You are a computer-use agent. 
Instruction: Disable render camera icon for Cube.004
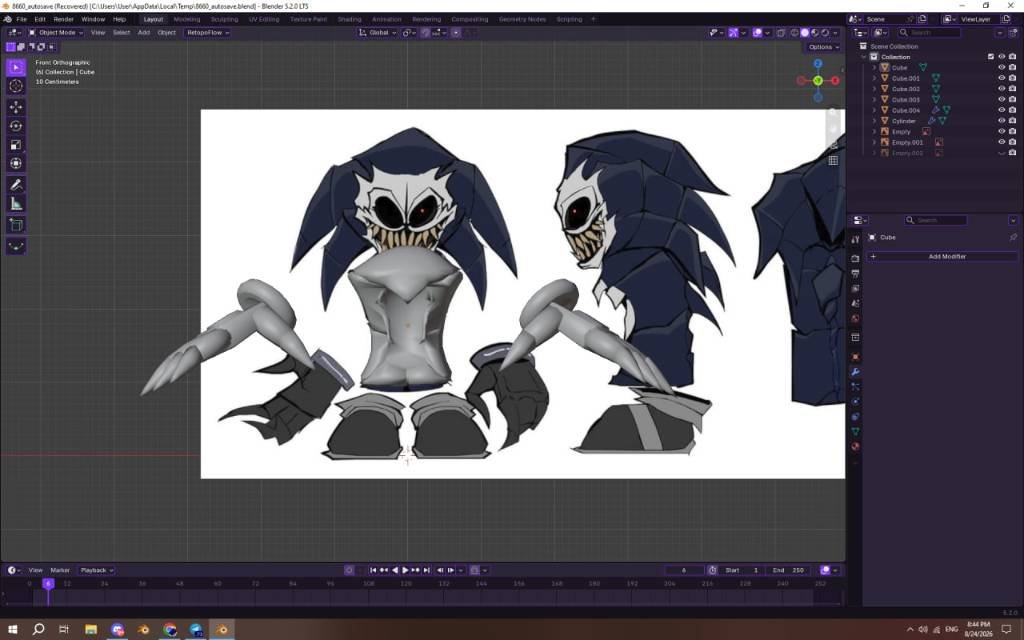1012,110
